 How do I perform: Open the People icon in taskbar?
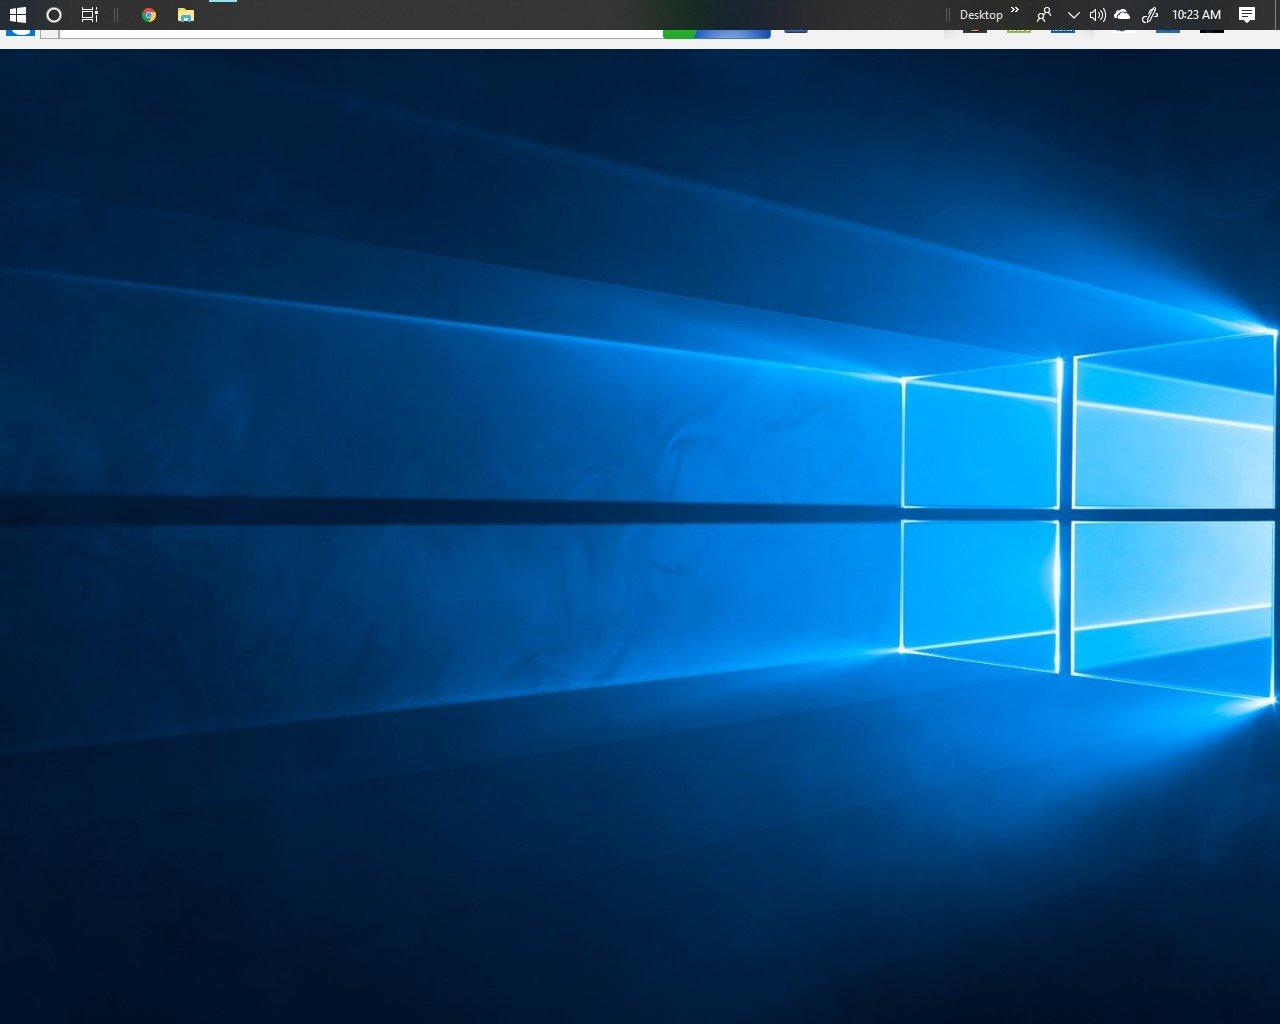1044,15
